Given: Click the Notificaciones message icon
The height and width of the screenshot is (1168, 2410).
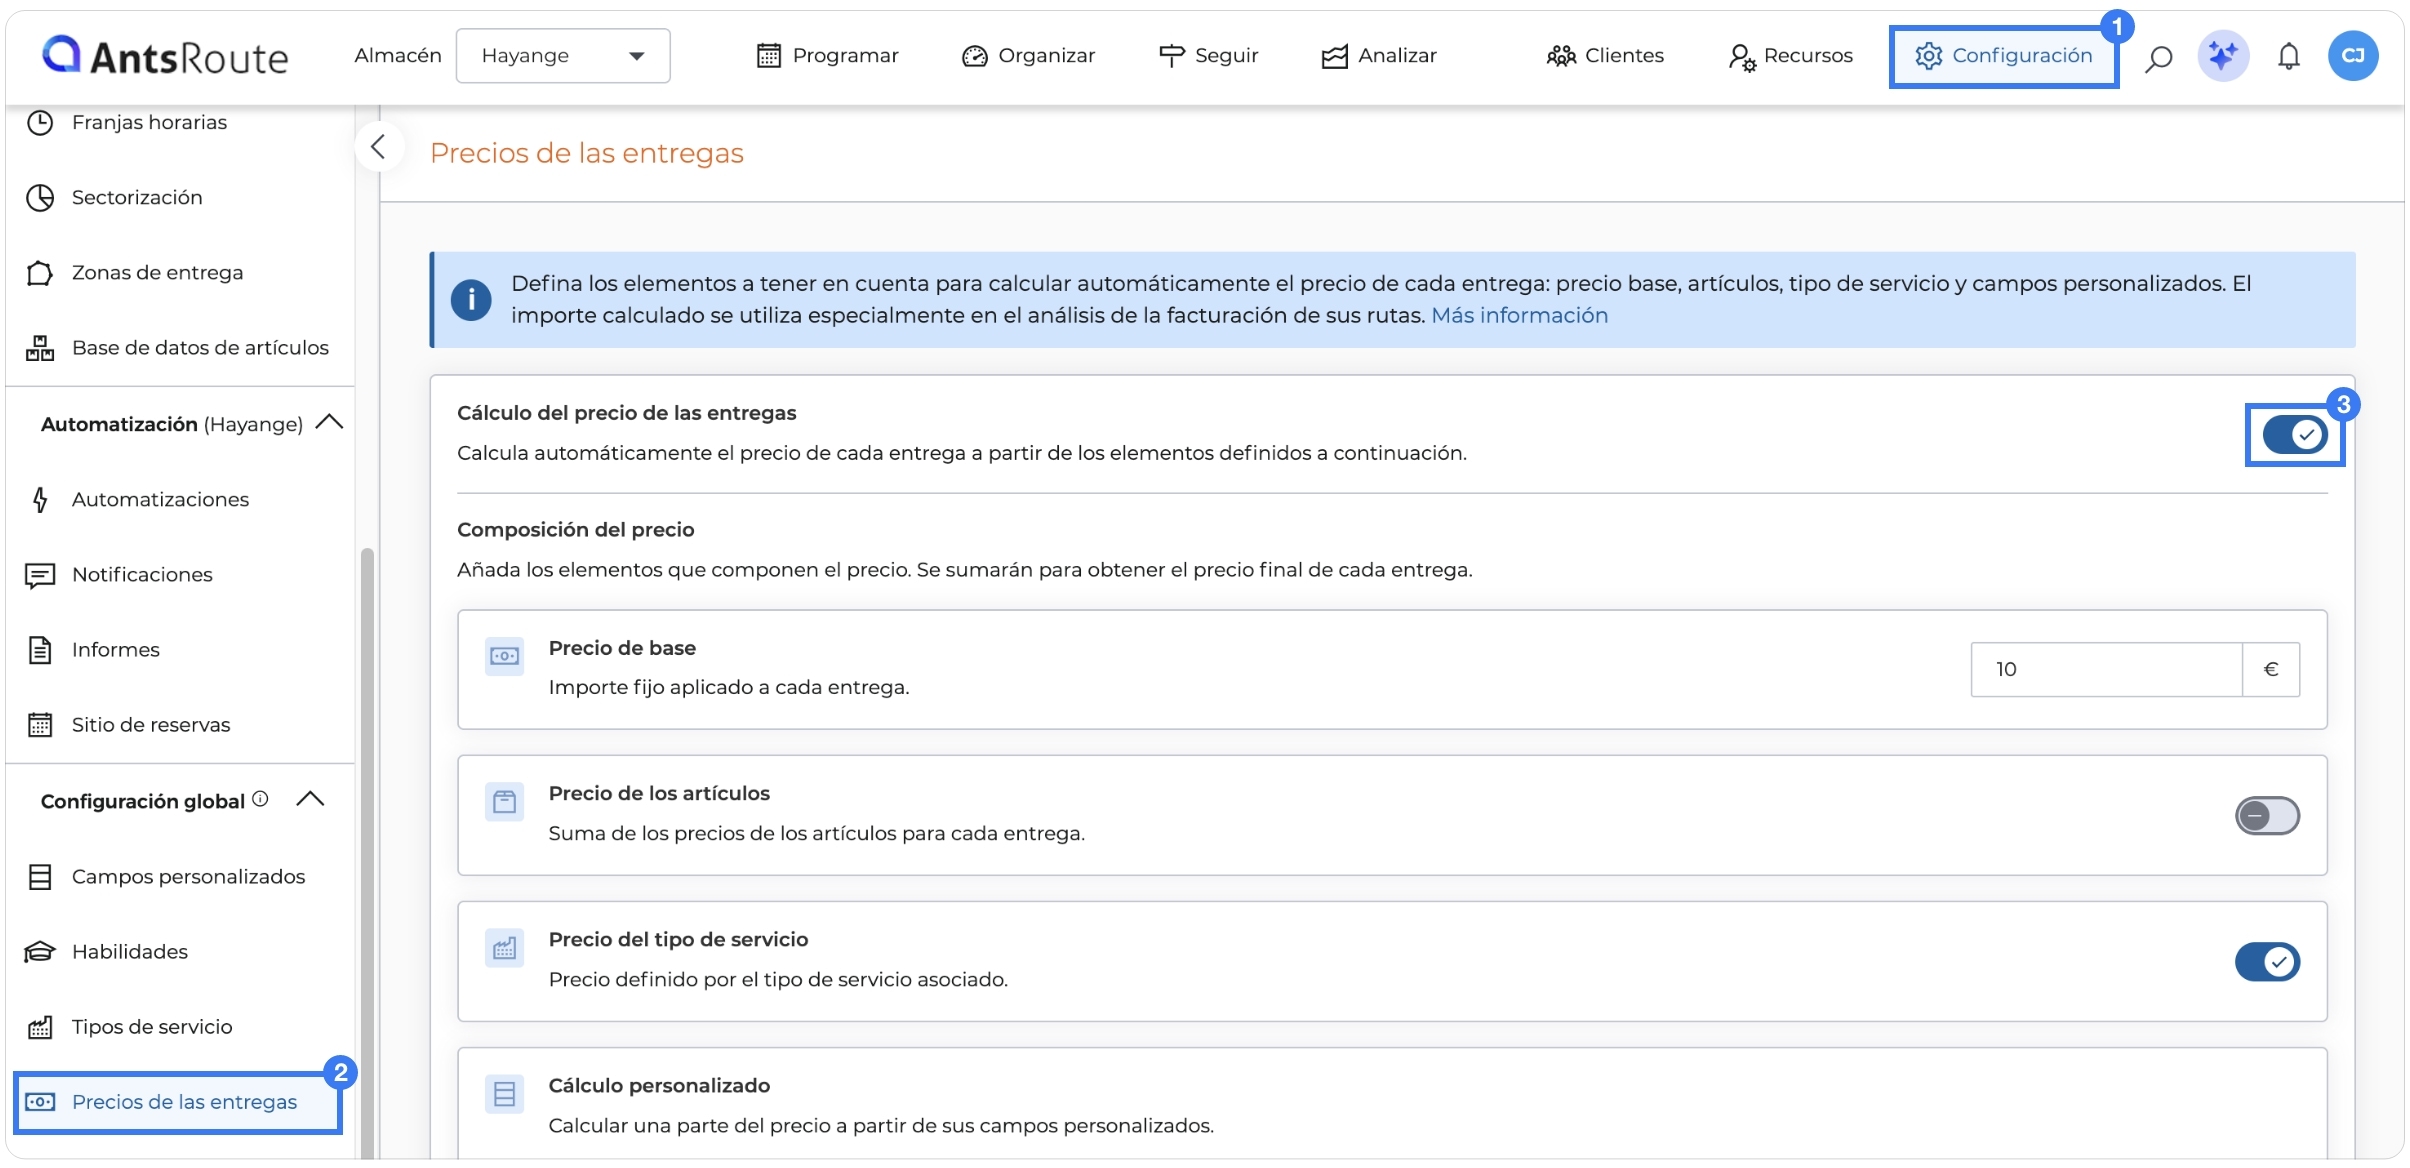Looking at the screenshot, I should [40, 575].
